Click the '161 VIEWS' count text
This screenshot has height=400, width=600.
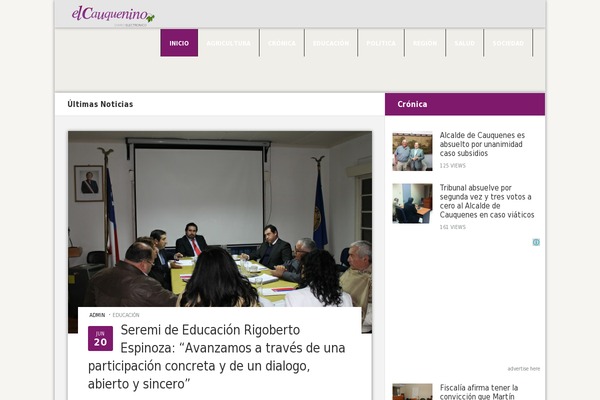[x=452, y=227]
